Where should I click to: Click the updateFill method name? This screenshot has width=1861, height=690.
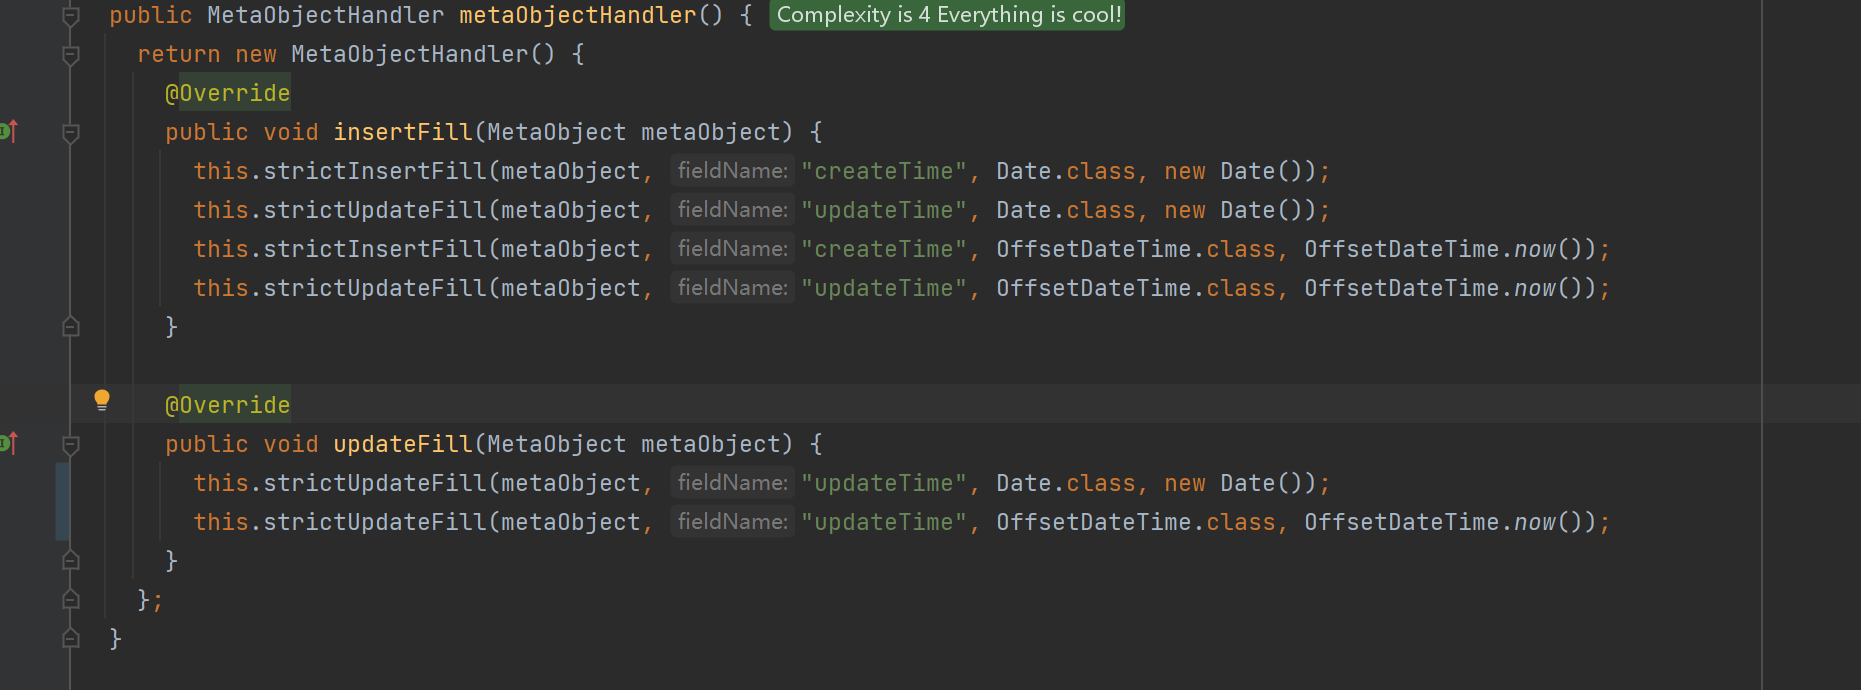[402, 444]
